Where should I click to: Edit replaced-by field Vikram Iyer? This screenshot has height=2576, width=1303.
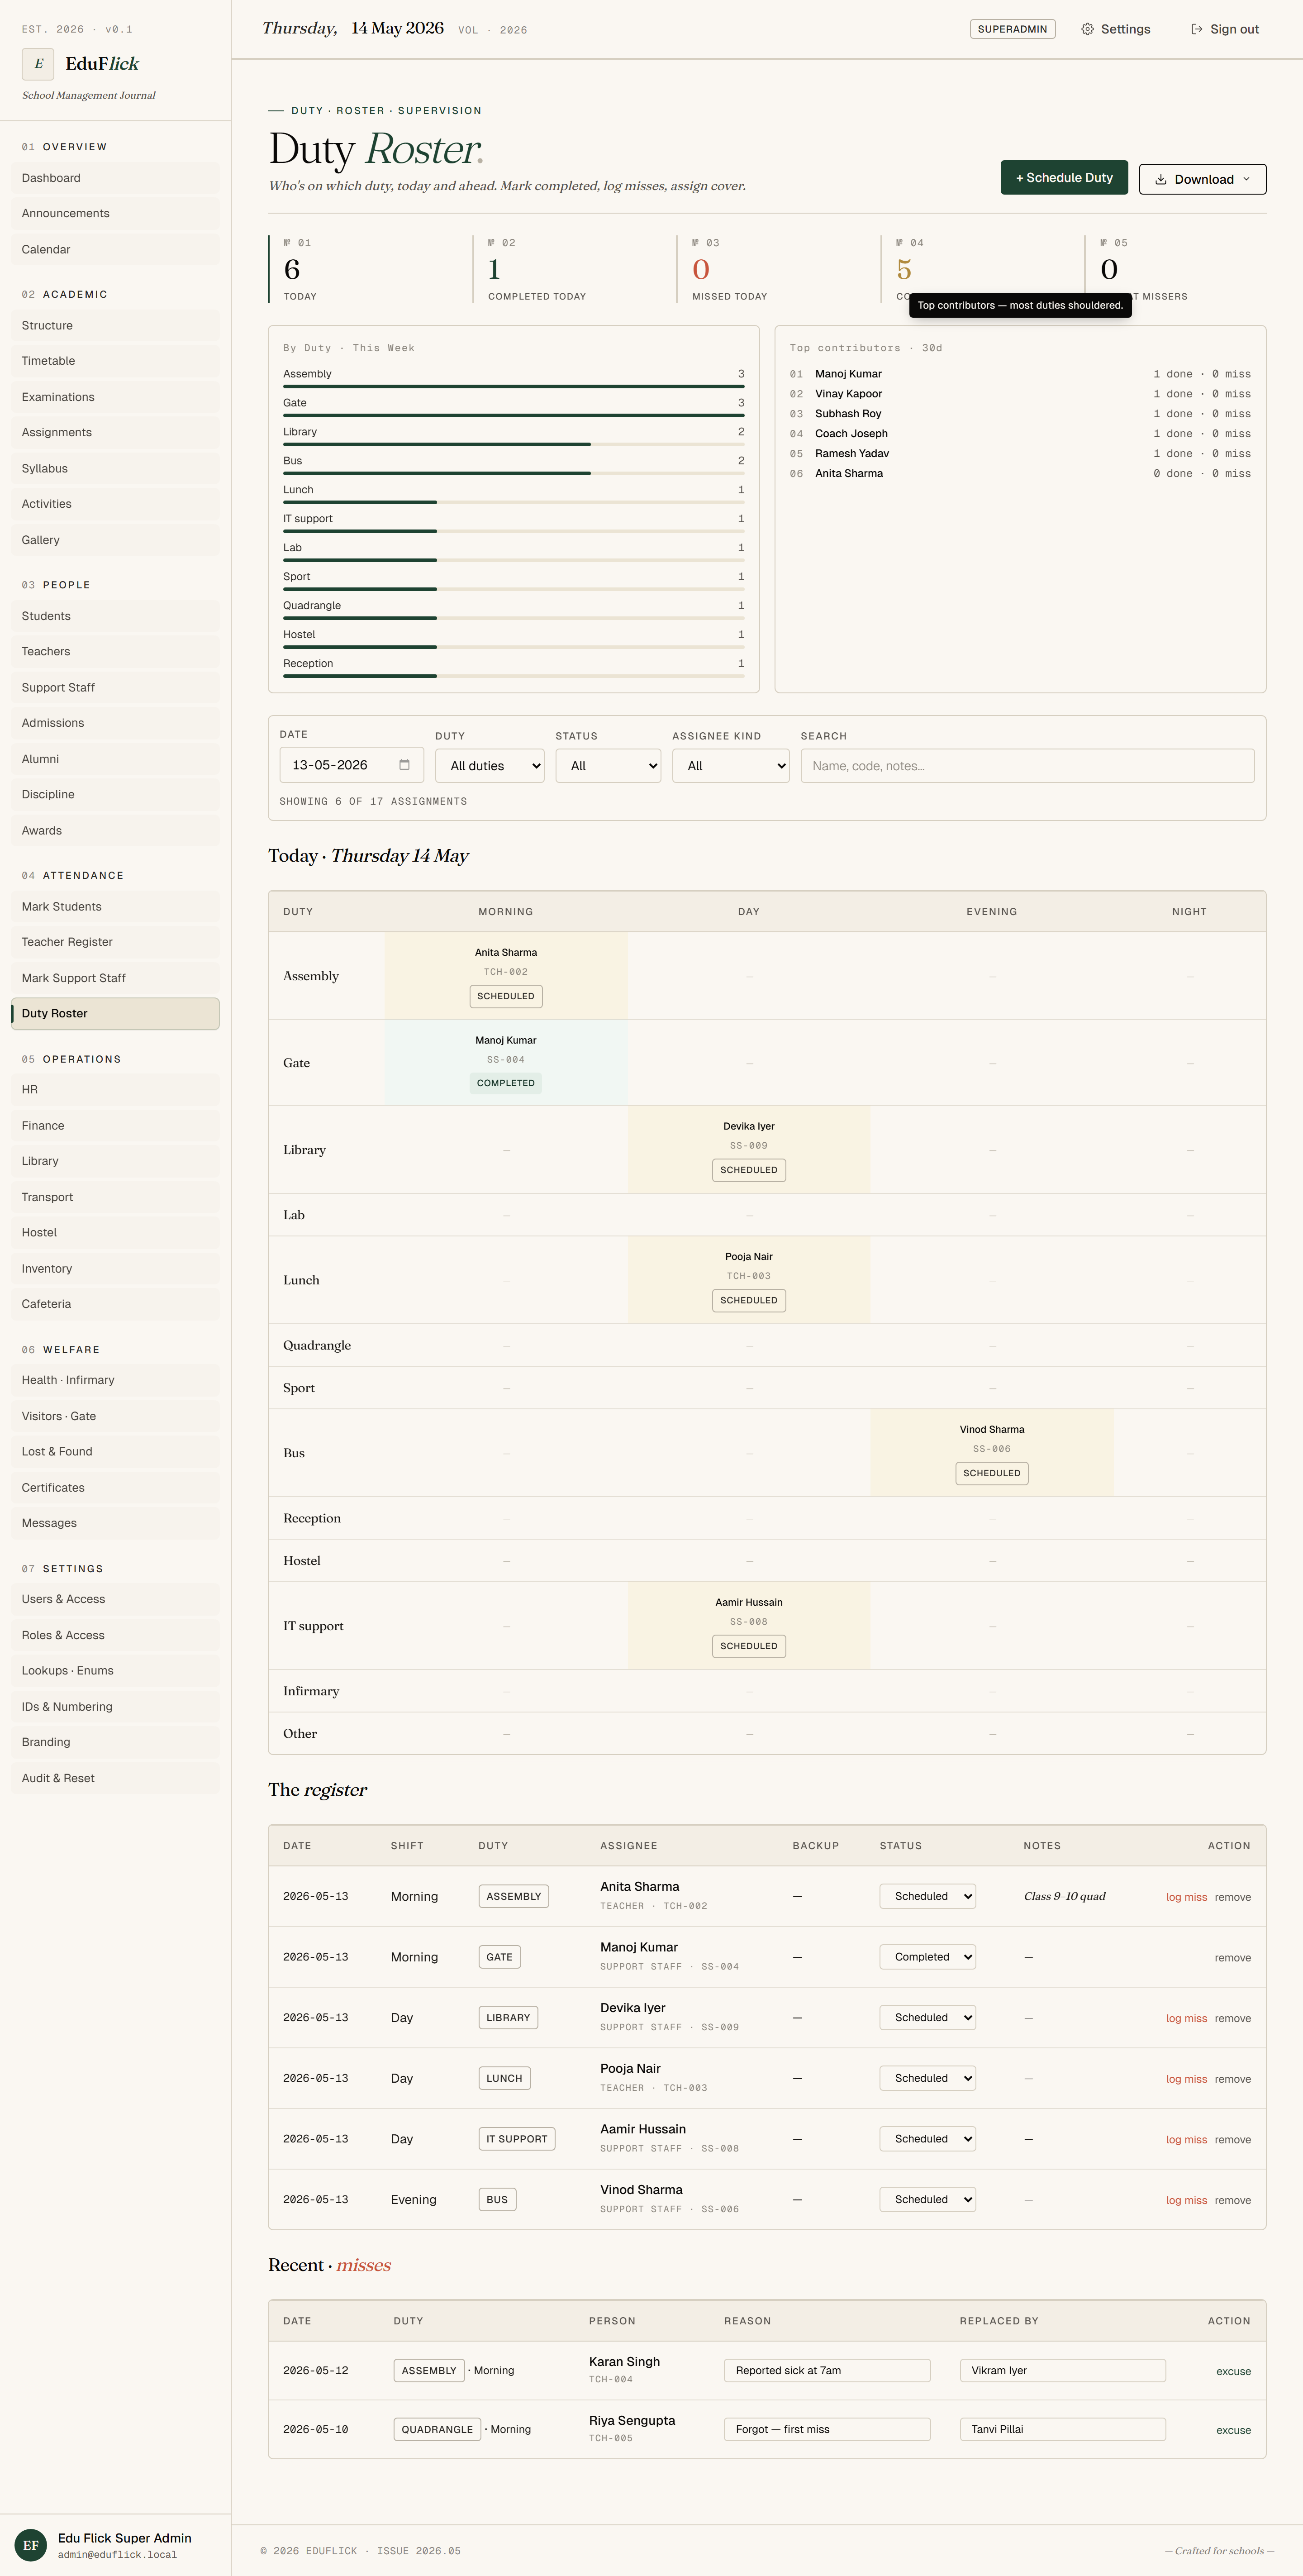[1063, 2371]
